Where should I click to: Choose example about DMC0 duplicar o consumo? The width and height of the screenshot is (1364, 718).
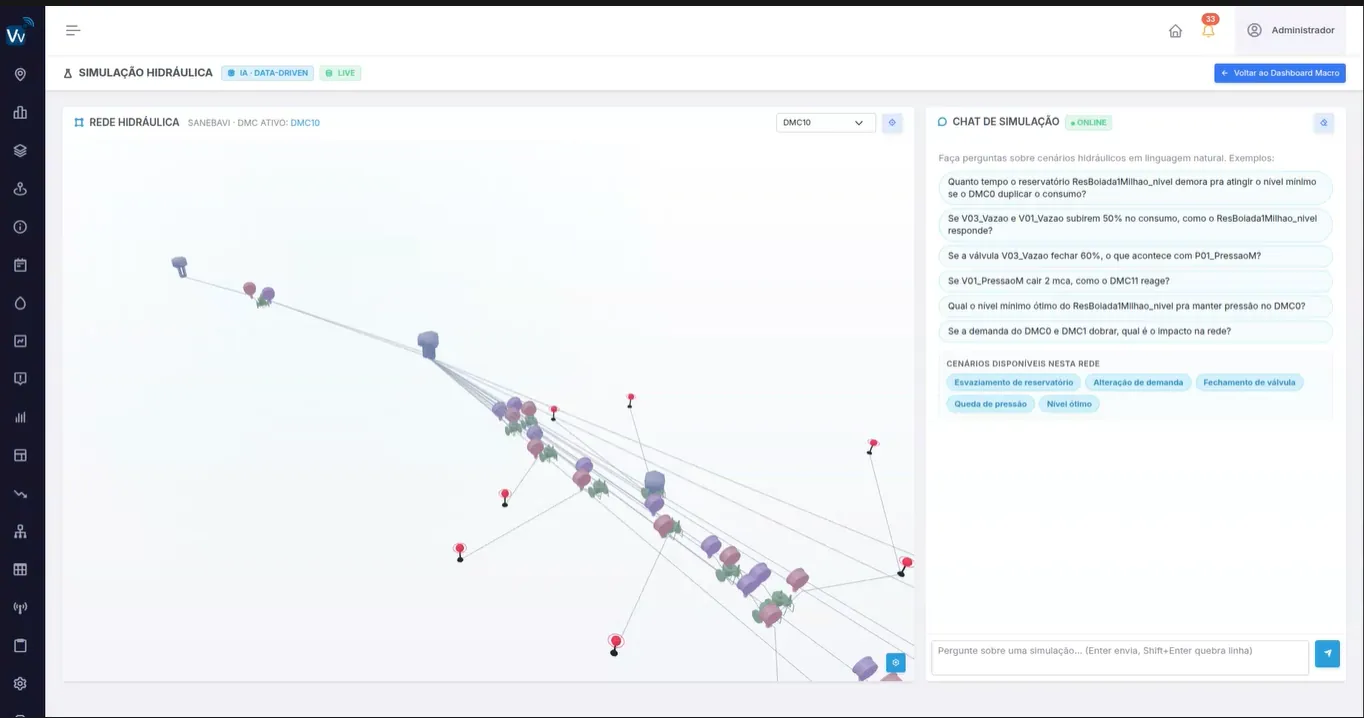(x=1135, y=188)
